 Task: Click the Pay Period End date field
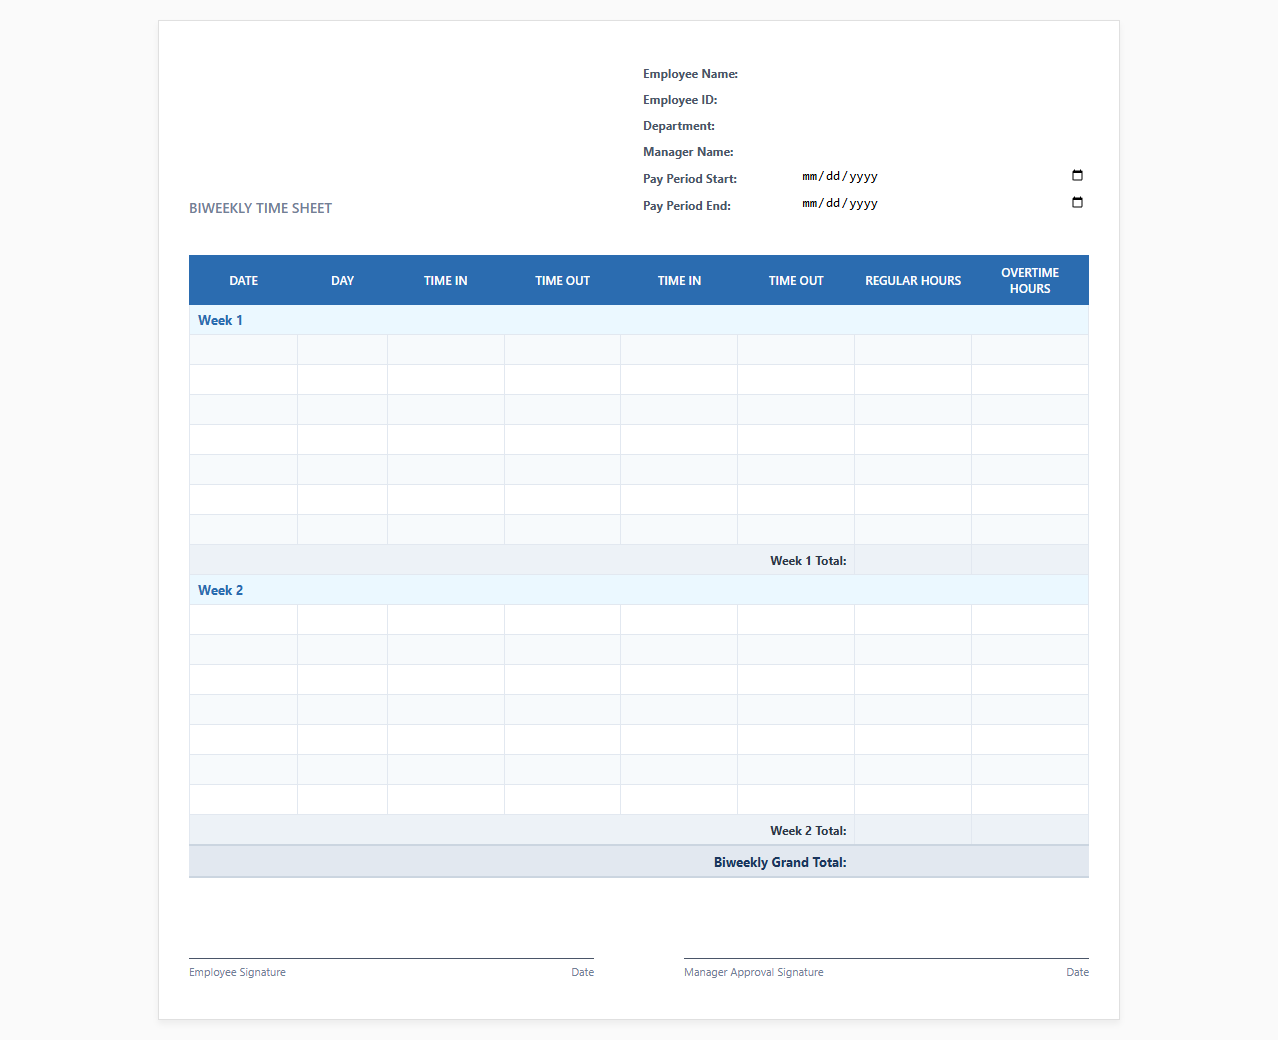(943, 203)
